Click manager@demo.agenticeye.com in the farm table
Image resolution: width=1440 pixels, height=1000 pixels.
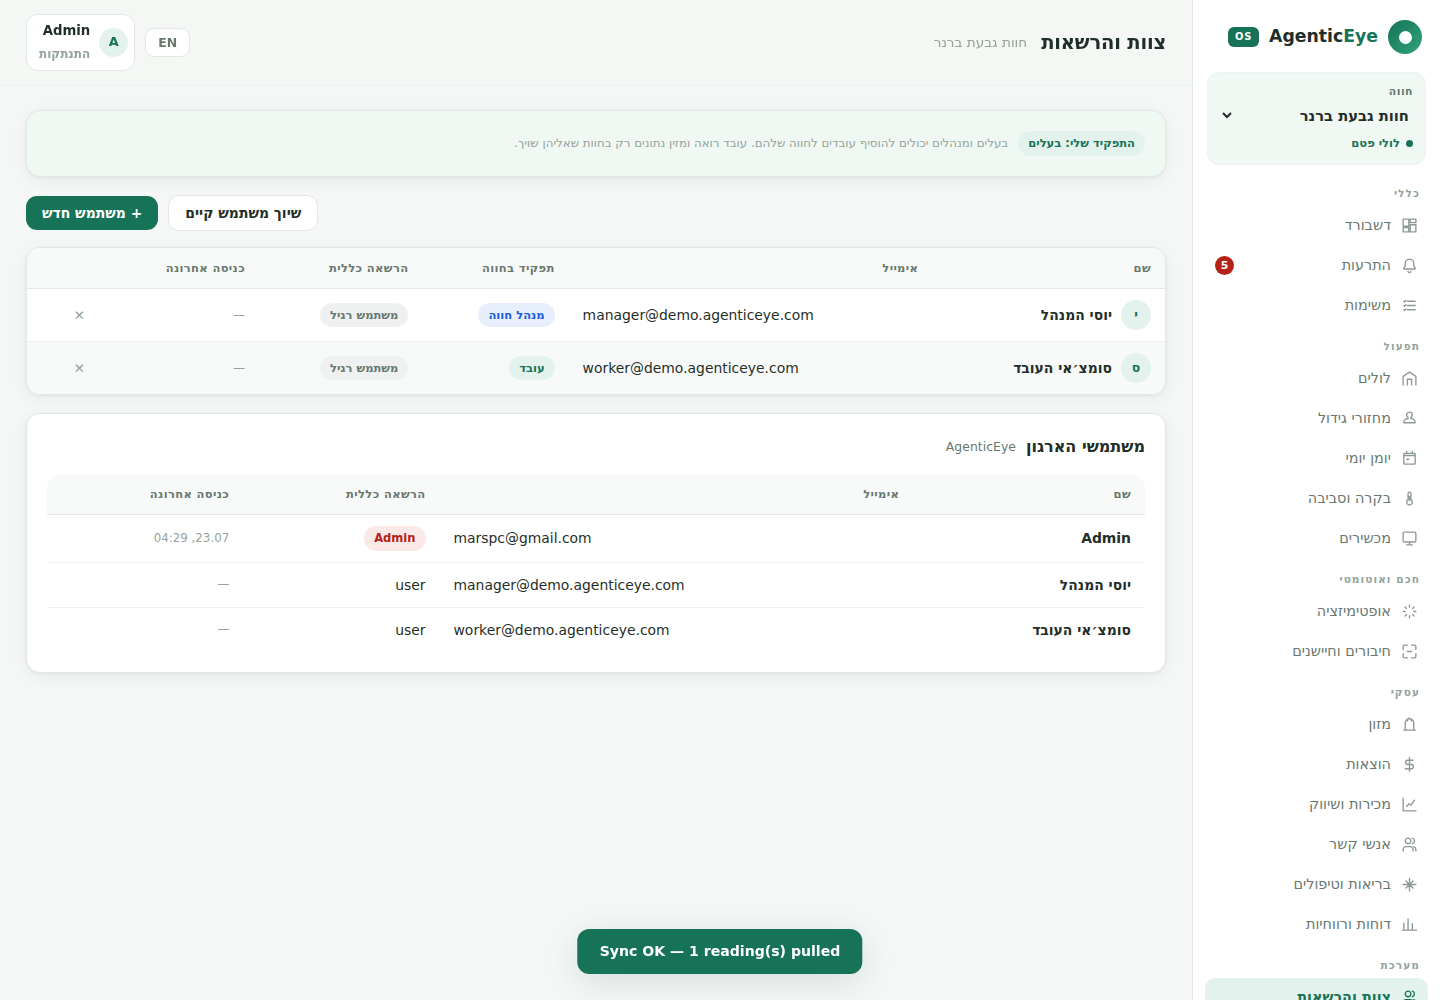click(698, 315)
